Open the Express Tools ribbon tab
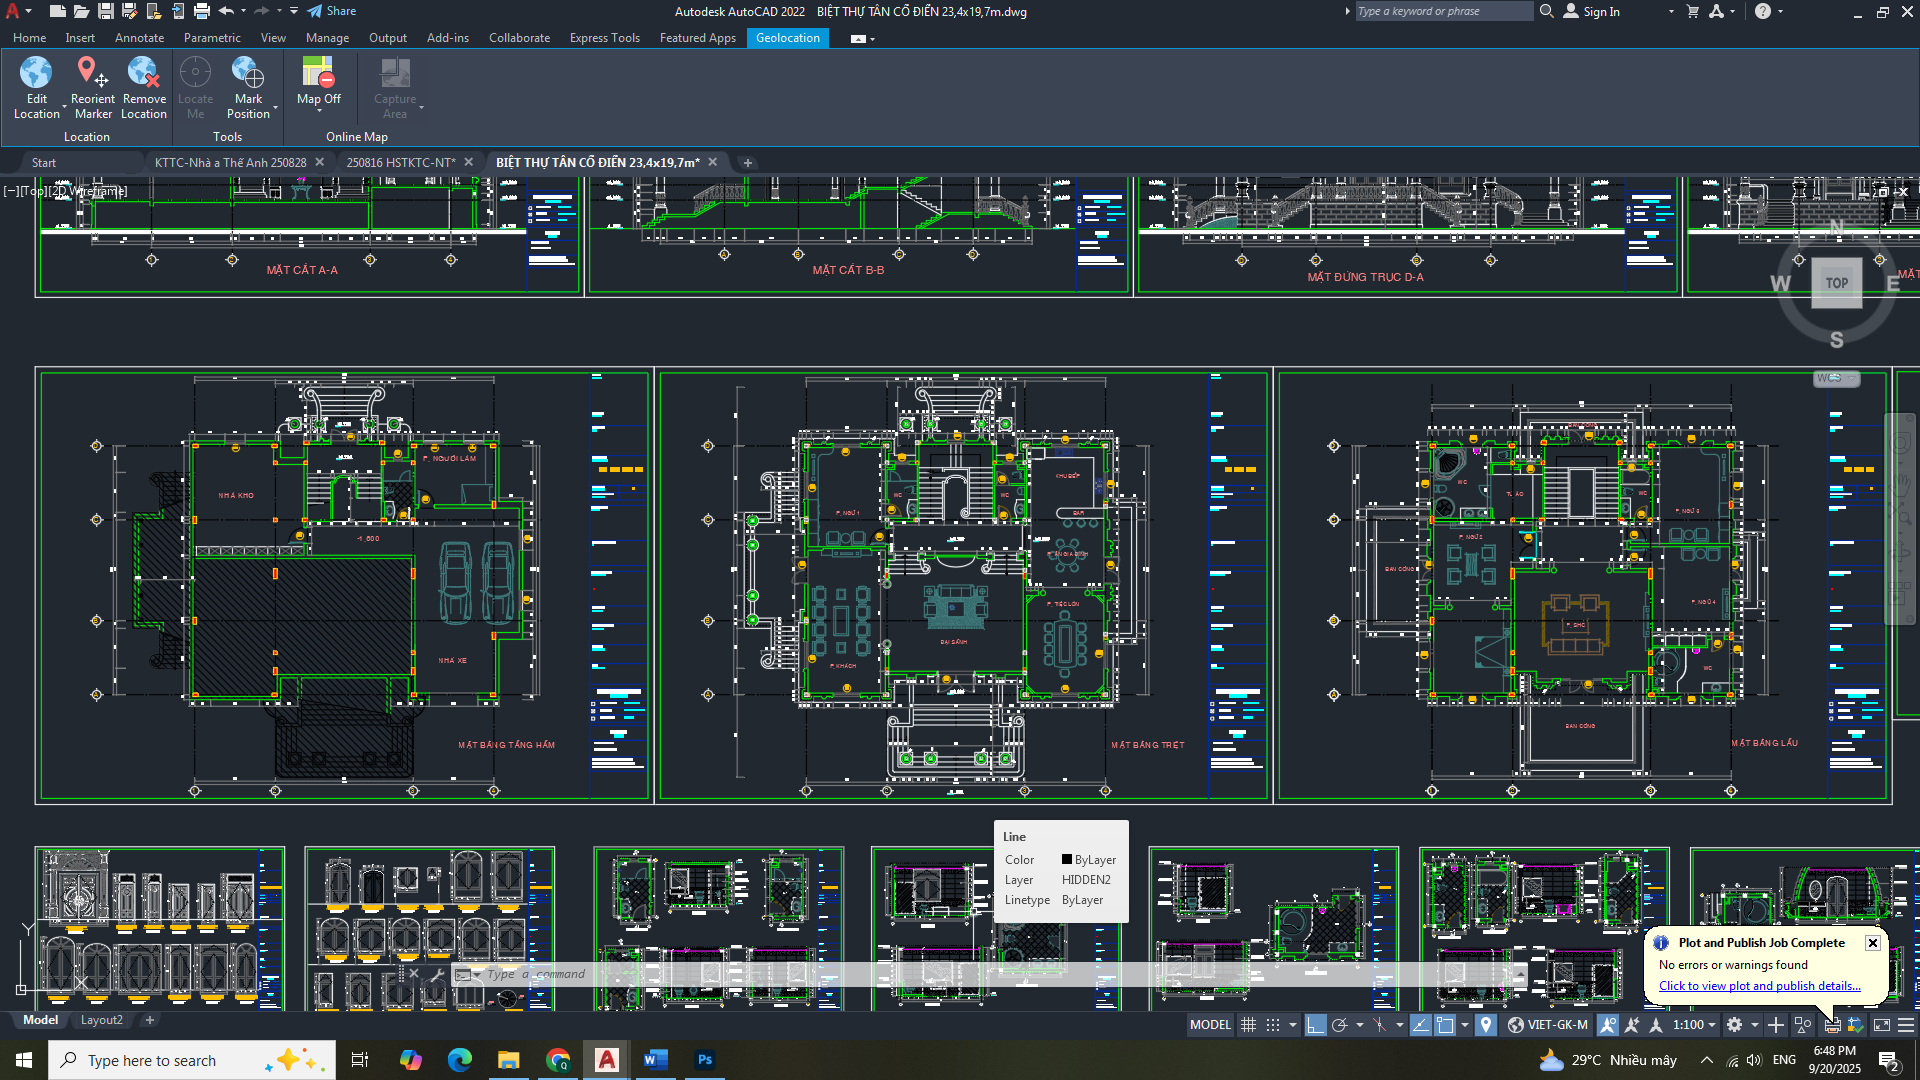Screen dimensions: 1920x1080 [604, 38]
